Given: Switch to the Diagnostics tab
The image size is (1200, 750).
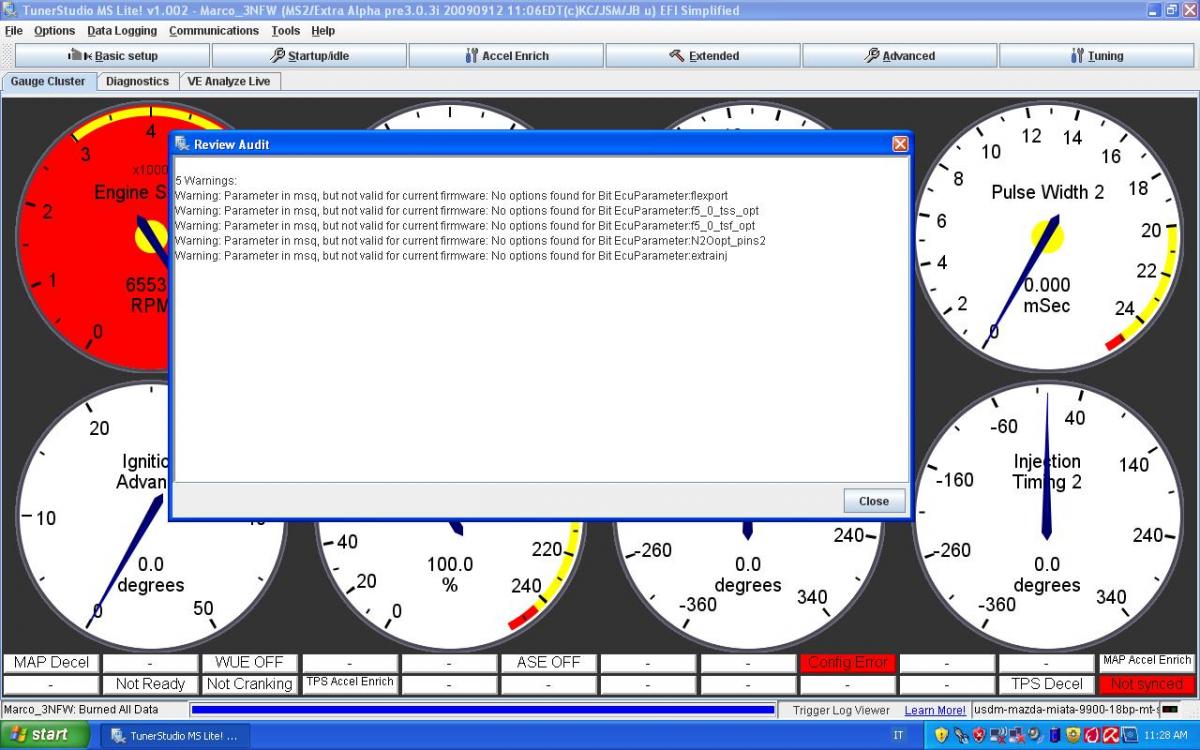Looking at the screenshot, I should pyautogui.click(x=137, y=81).
